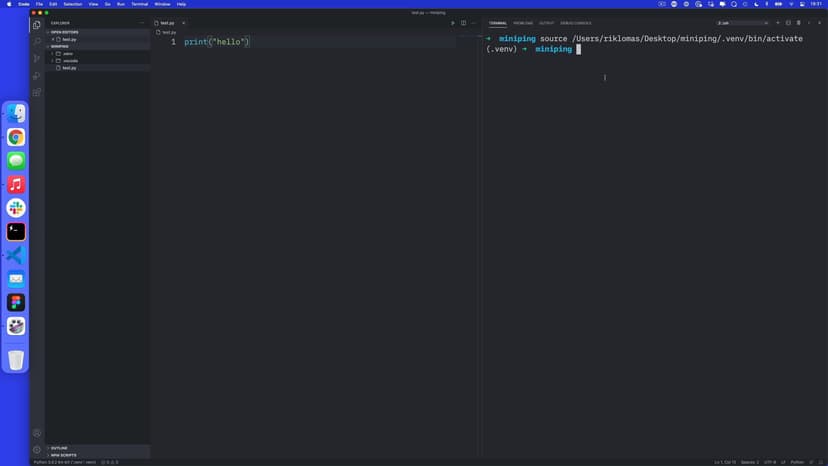Viewport: 828px width, 466px height.
Task: Create a new terminal with plus icon
Action: pos(777,23)
